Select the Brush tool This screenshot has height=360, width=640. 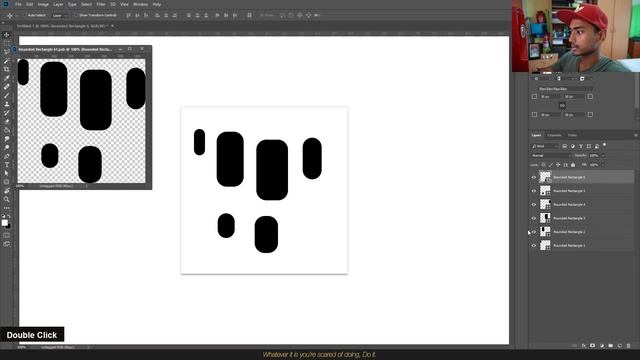coord(7,95)
